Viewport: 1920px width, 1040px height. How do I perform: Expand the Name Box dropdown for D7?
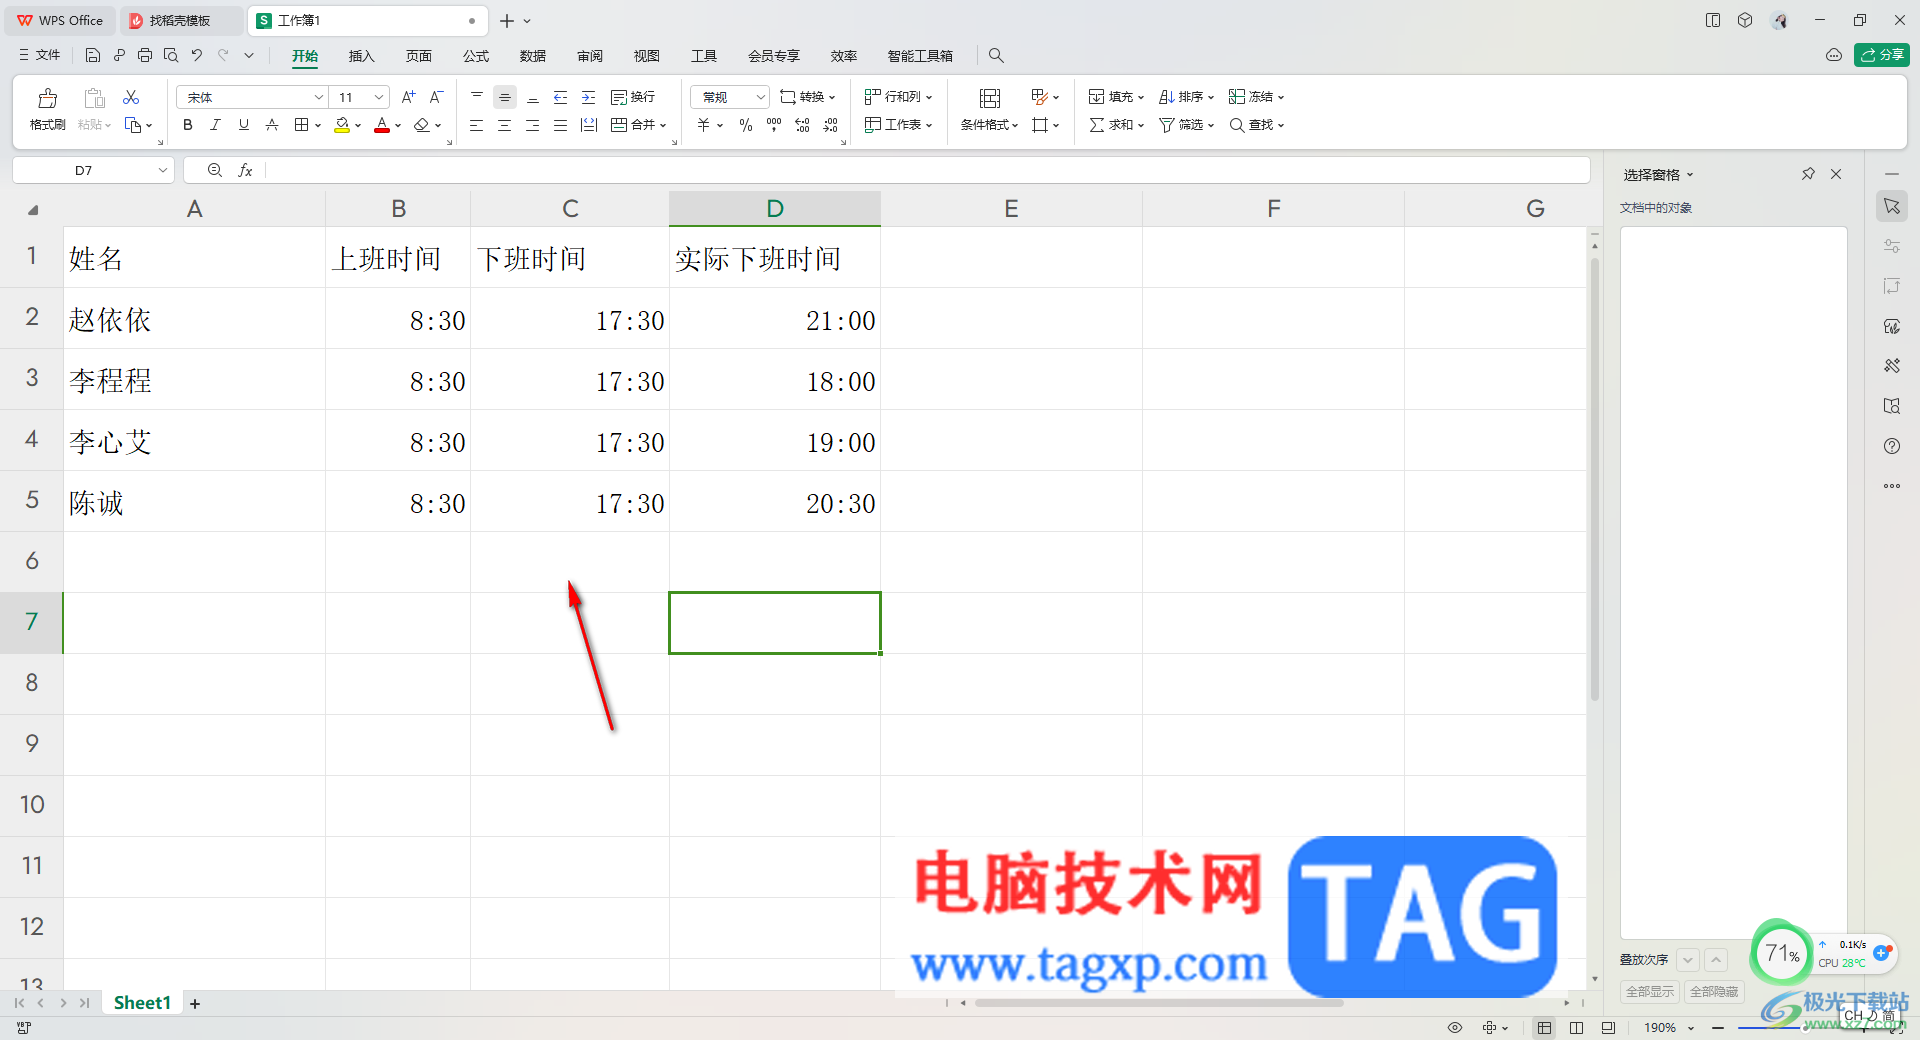[163, 171]
